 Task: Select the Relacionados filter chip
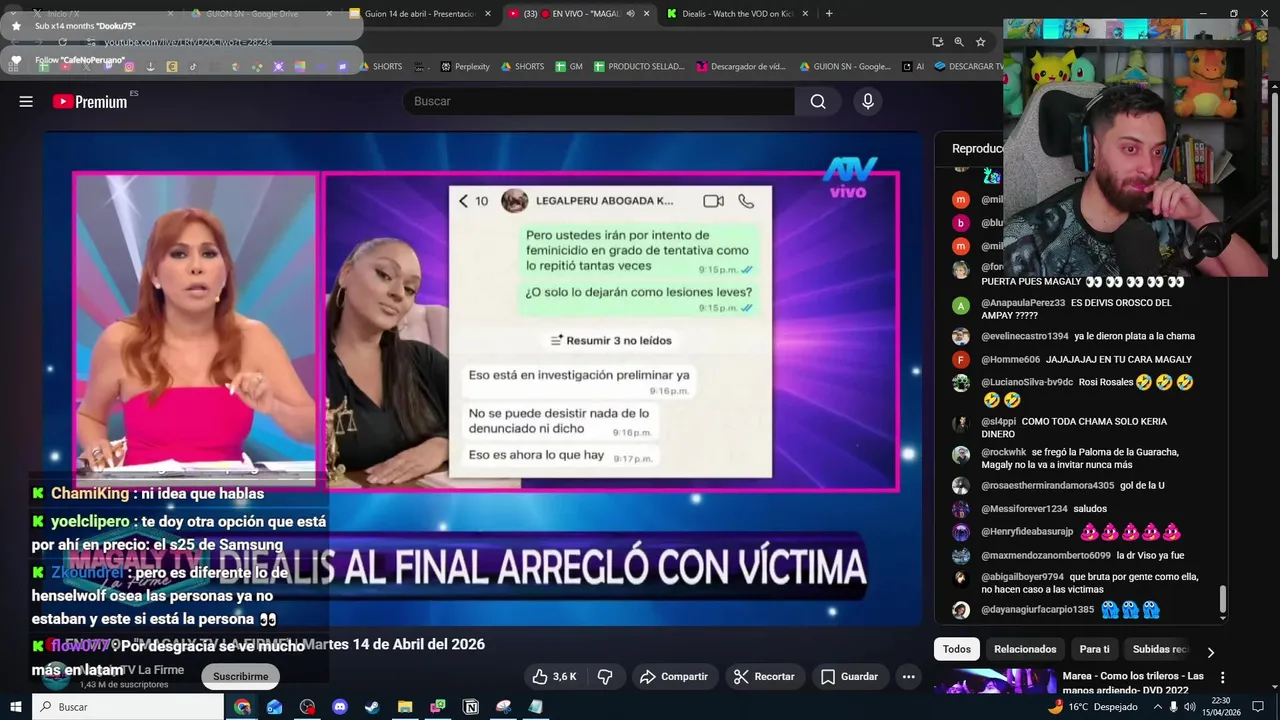coord(1025,649)
